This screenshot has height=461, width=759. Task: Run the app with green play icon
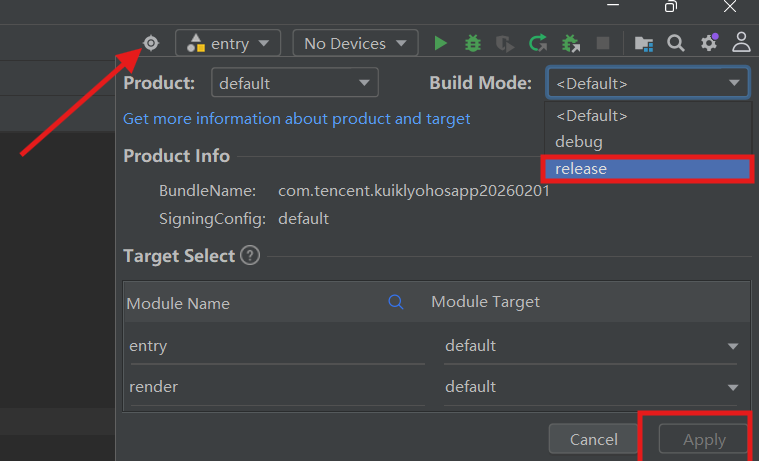tap(440, 43)
